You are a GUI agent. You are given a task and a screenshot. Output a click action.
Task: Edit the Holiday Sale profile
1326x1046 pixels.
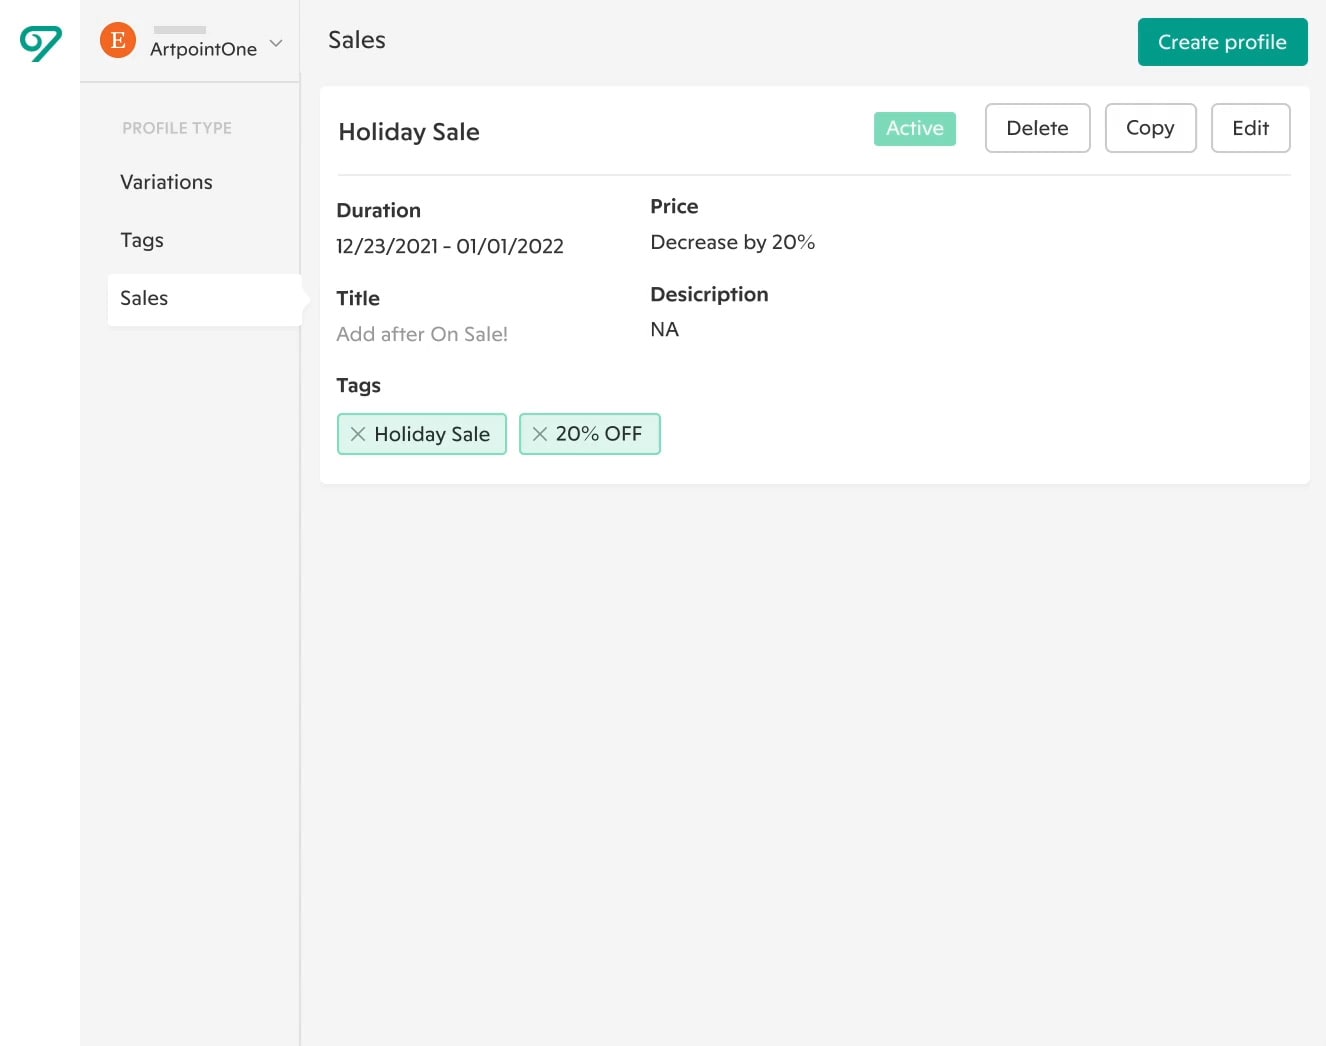point(1250,128)
